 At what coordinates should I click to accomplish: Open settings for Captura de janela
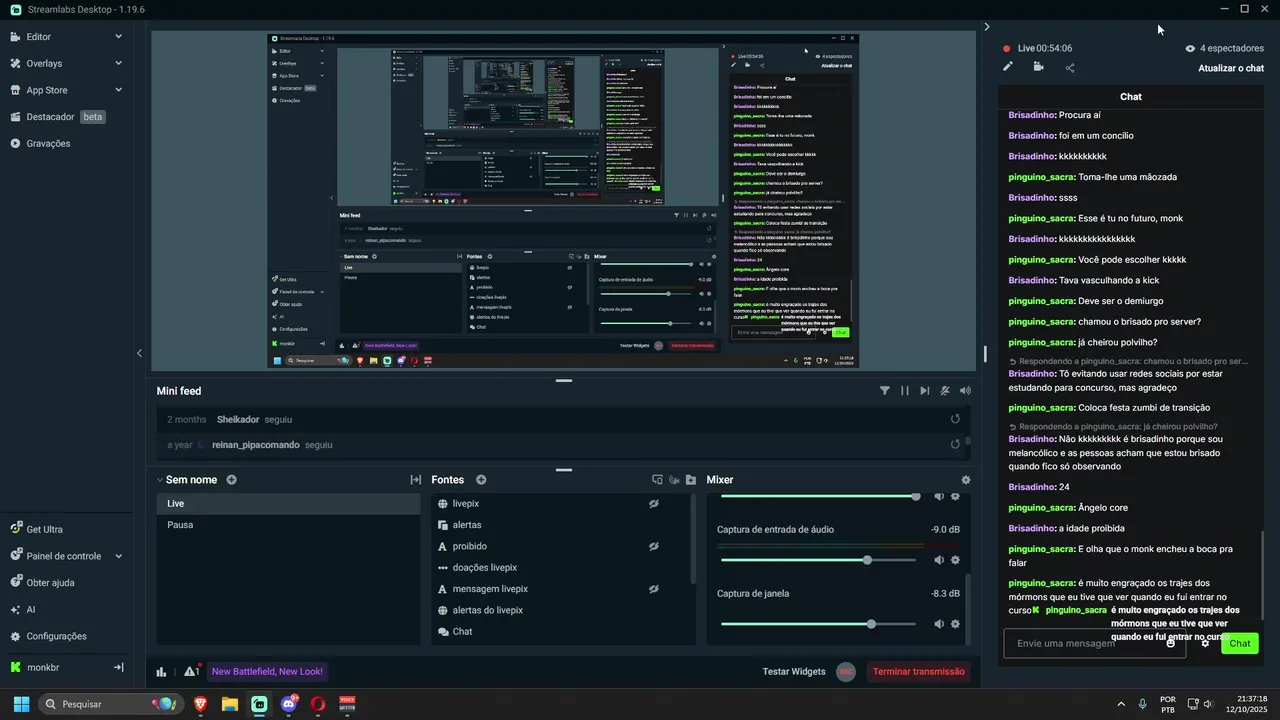point(955,624)
